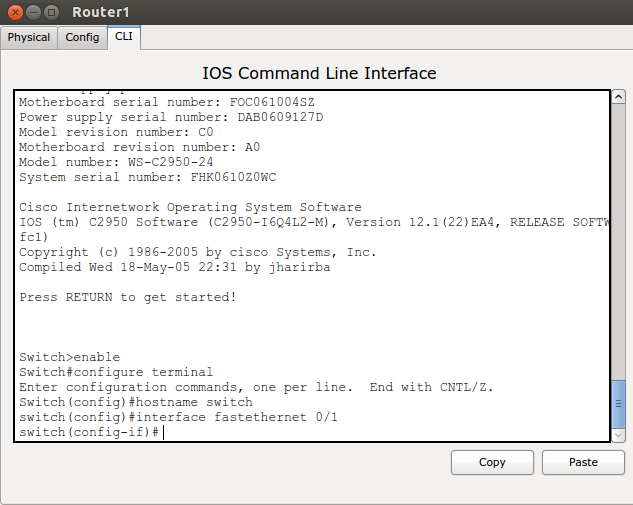Screen dimensions: 633x505
Task: Close the Router1 window
Action: 13,12
